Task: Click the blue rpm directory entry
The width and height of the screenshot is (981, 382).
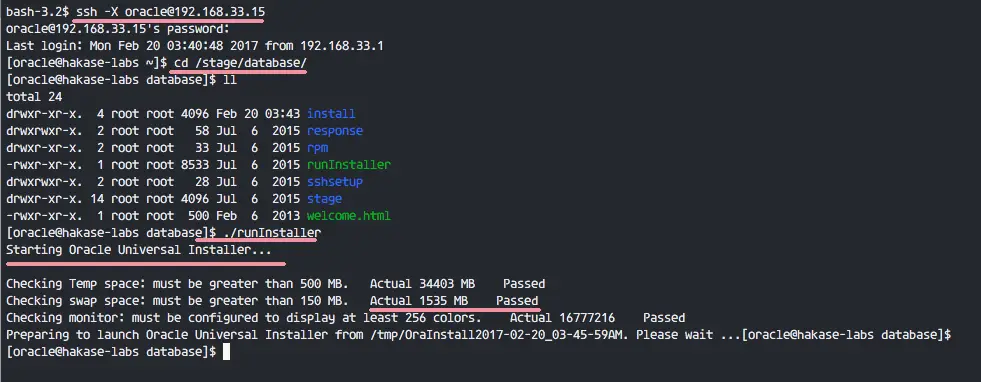Action: pyautogui.click(x=317, y=148)
